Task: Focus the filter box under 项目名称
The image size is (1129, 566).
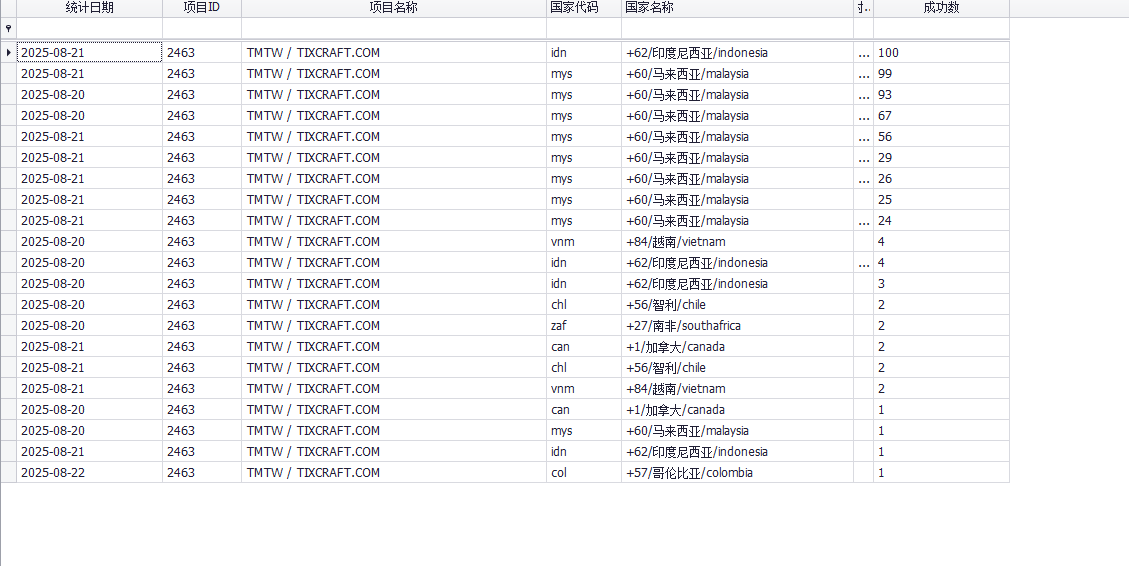Action: [394, 28]
